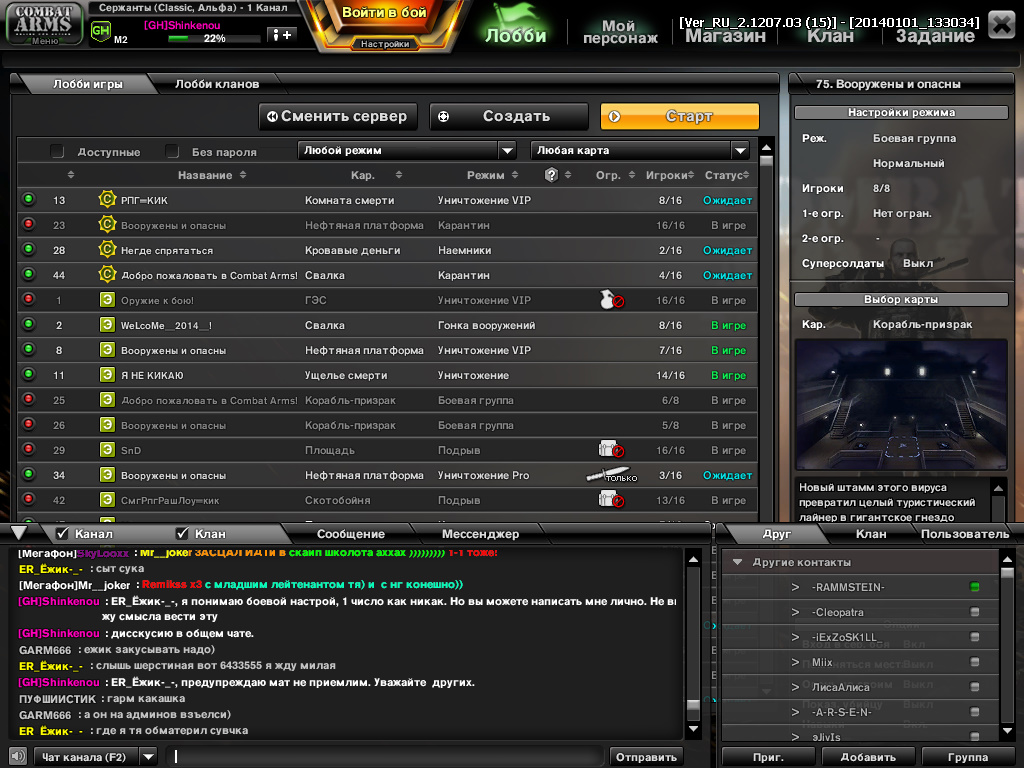The height and width of the screenshot is (768, 1024).
Task: Click the room list scrollbar
Action: click(x=767, y=330)
